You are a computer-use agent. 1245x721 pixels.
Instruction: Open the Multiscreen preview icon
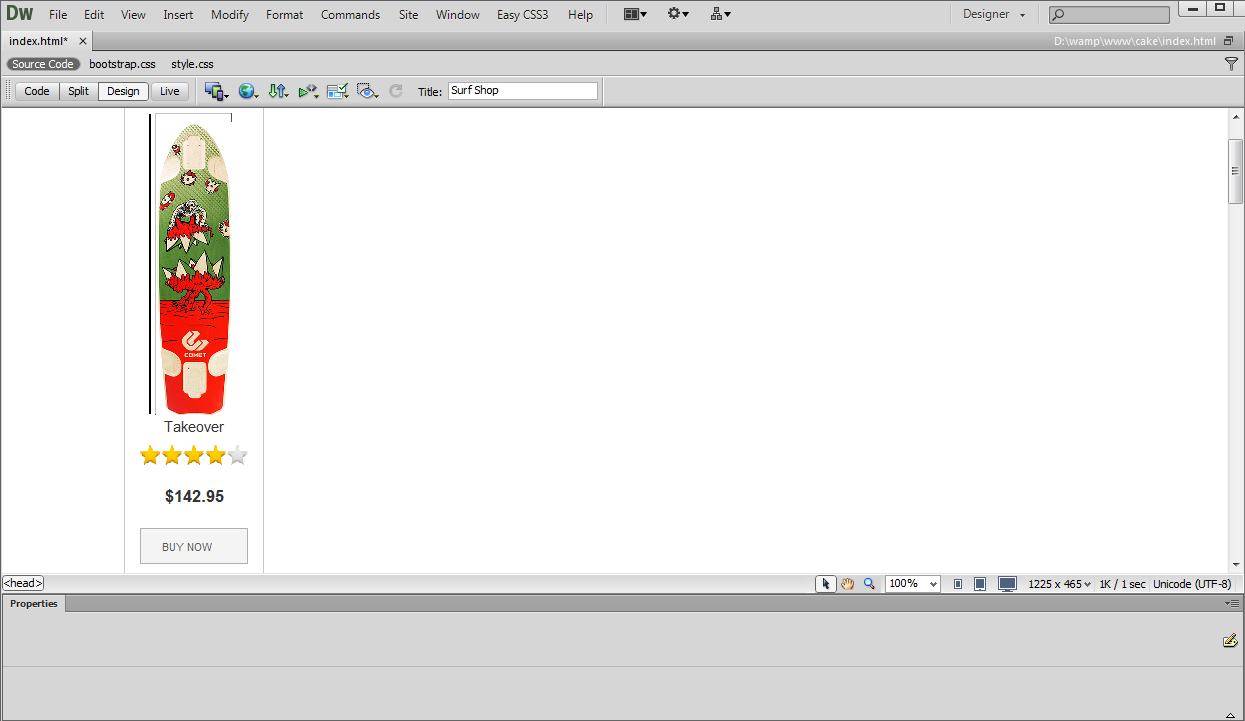[216, 91]
